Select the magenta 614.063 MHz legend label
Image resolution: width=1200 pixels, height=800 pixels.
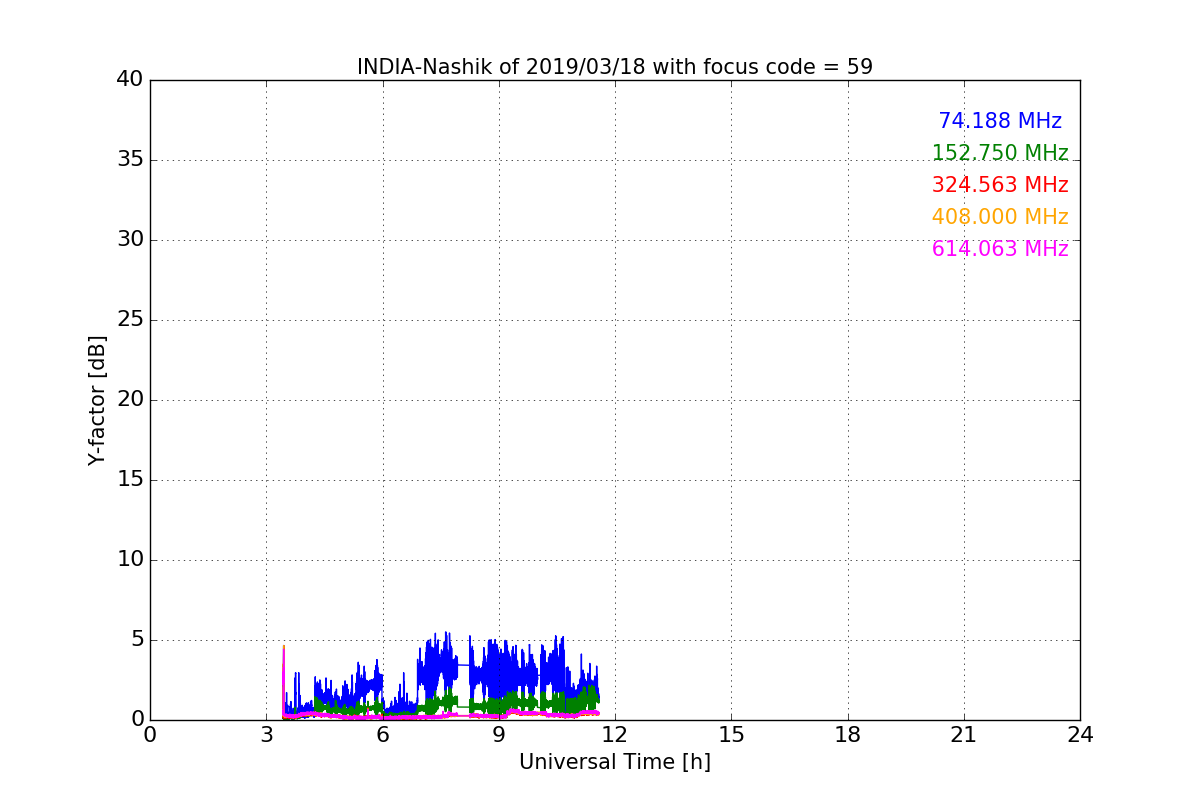point(1000,249)
